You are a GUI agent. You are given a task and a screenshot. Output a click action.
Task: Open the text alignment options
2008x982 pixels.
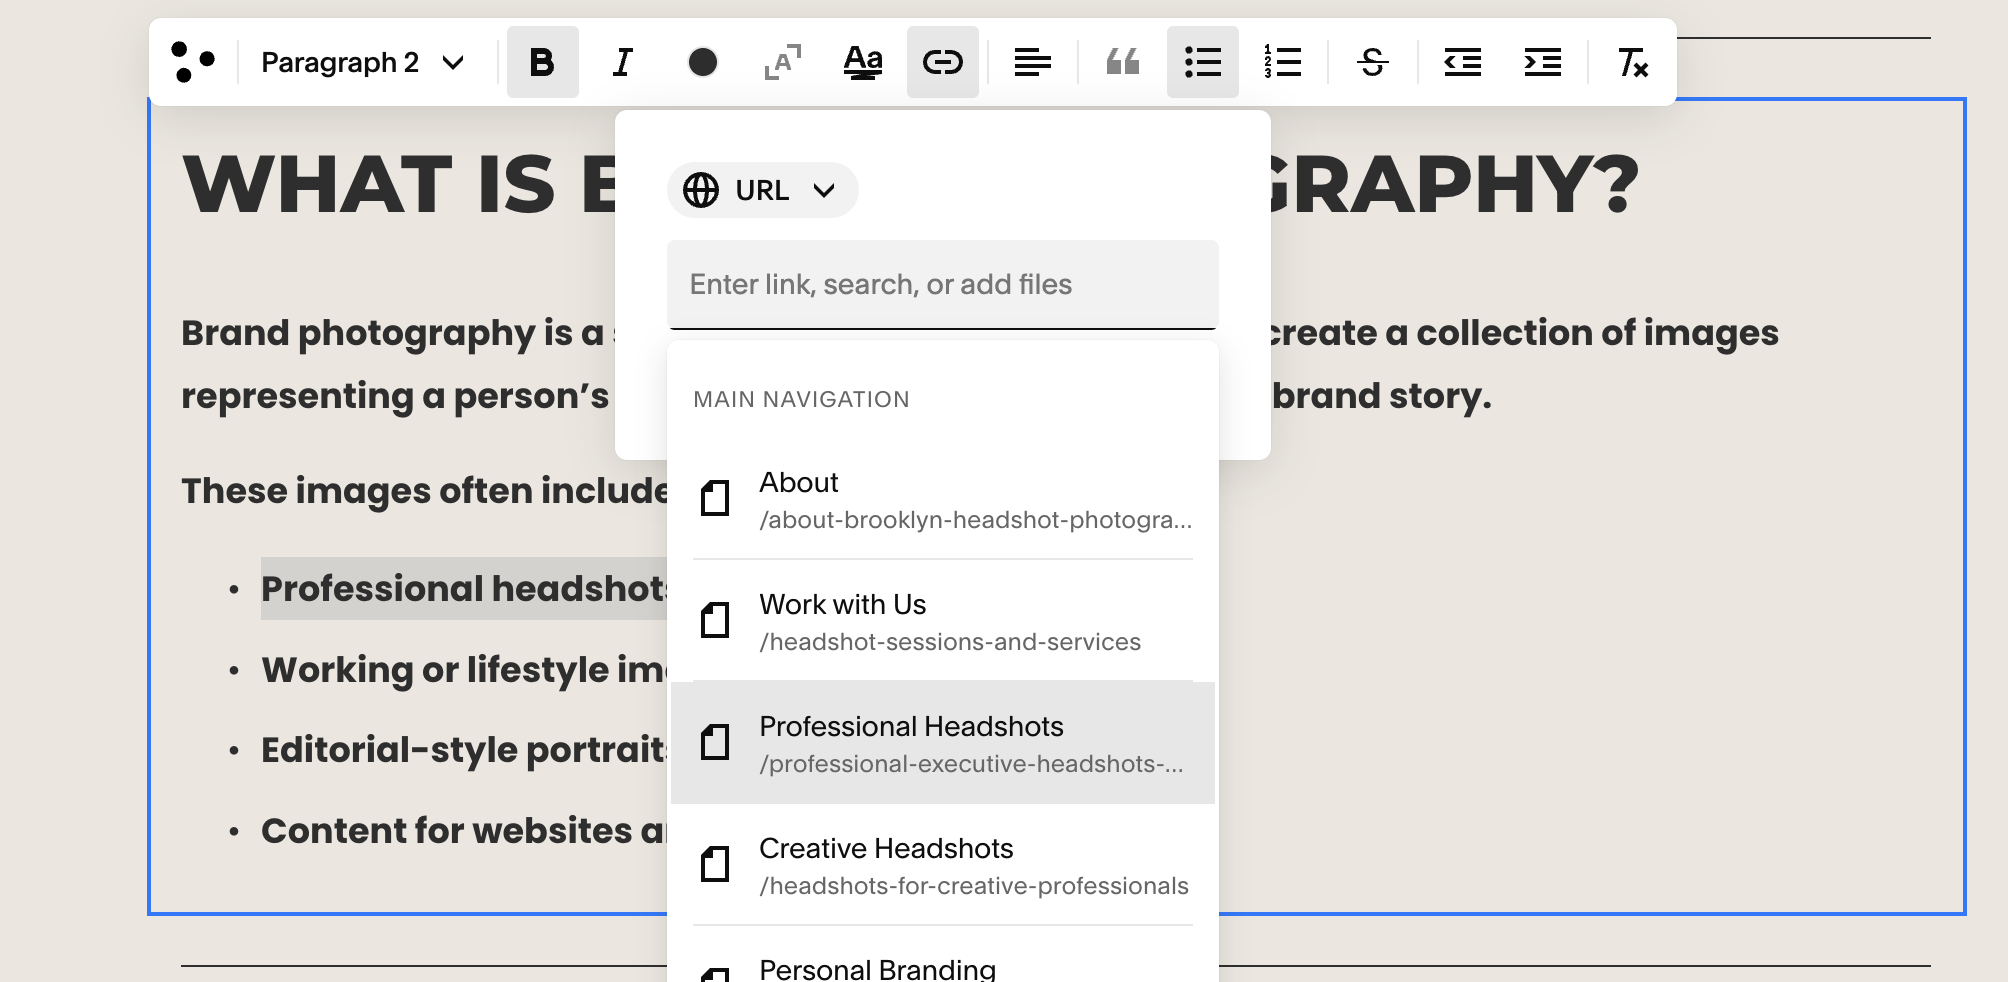1032,62
